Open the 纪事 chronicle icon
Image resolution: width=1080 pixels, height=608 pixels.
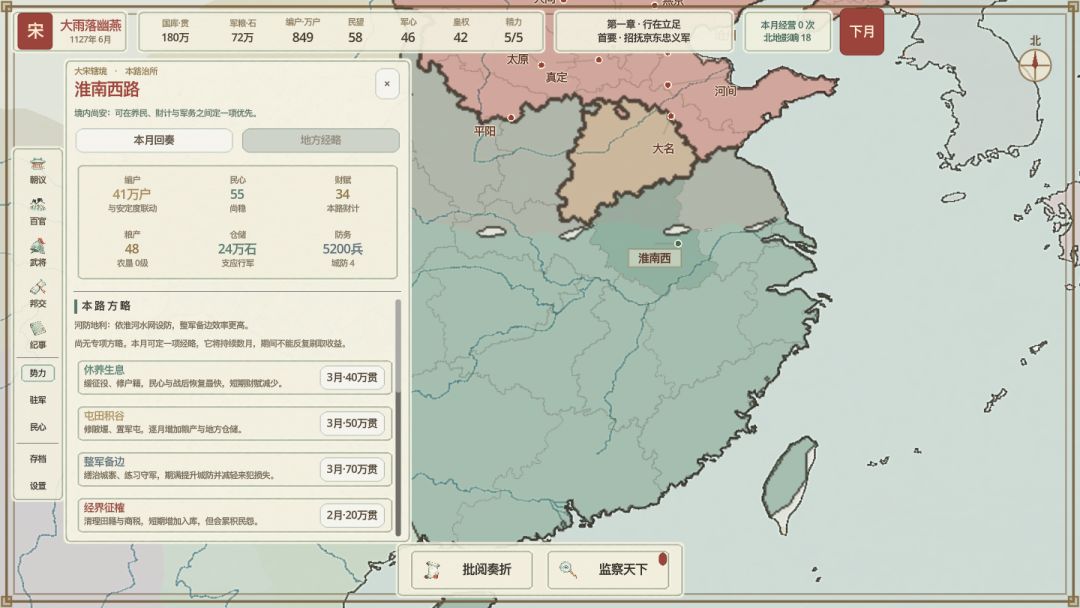tap(37, 335)
